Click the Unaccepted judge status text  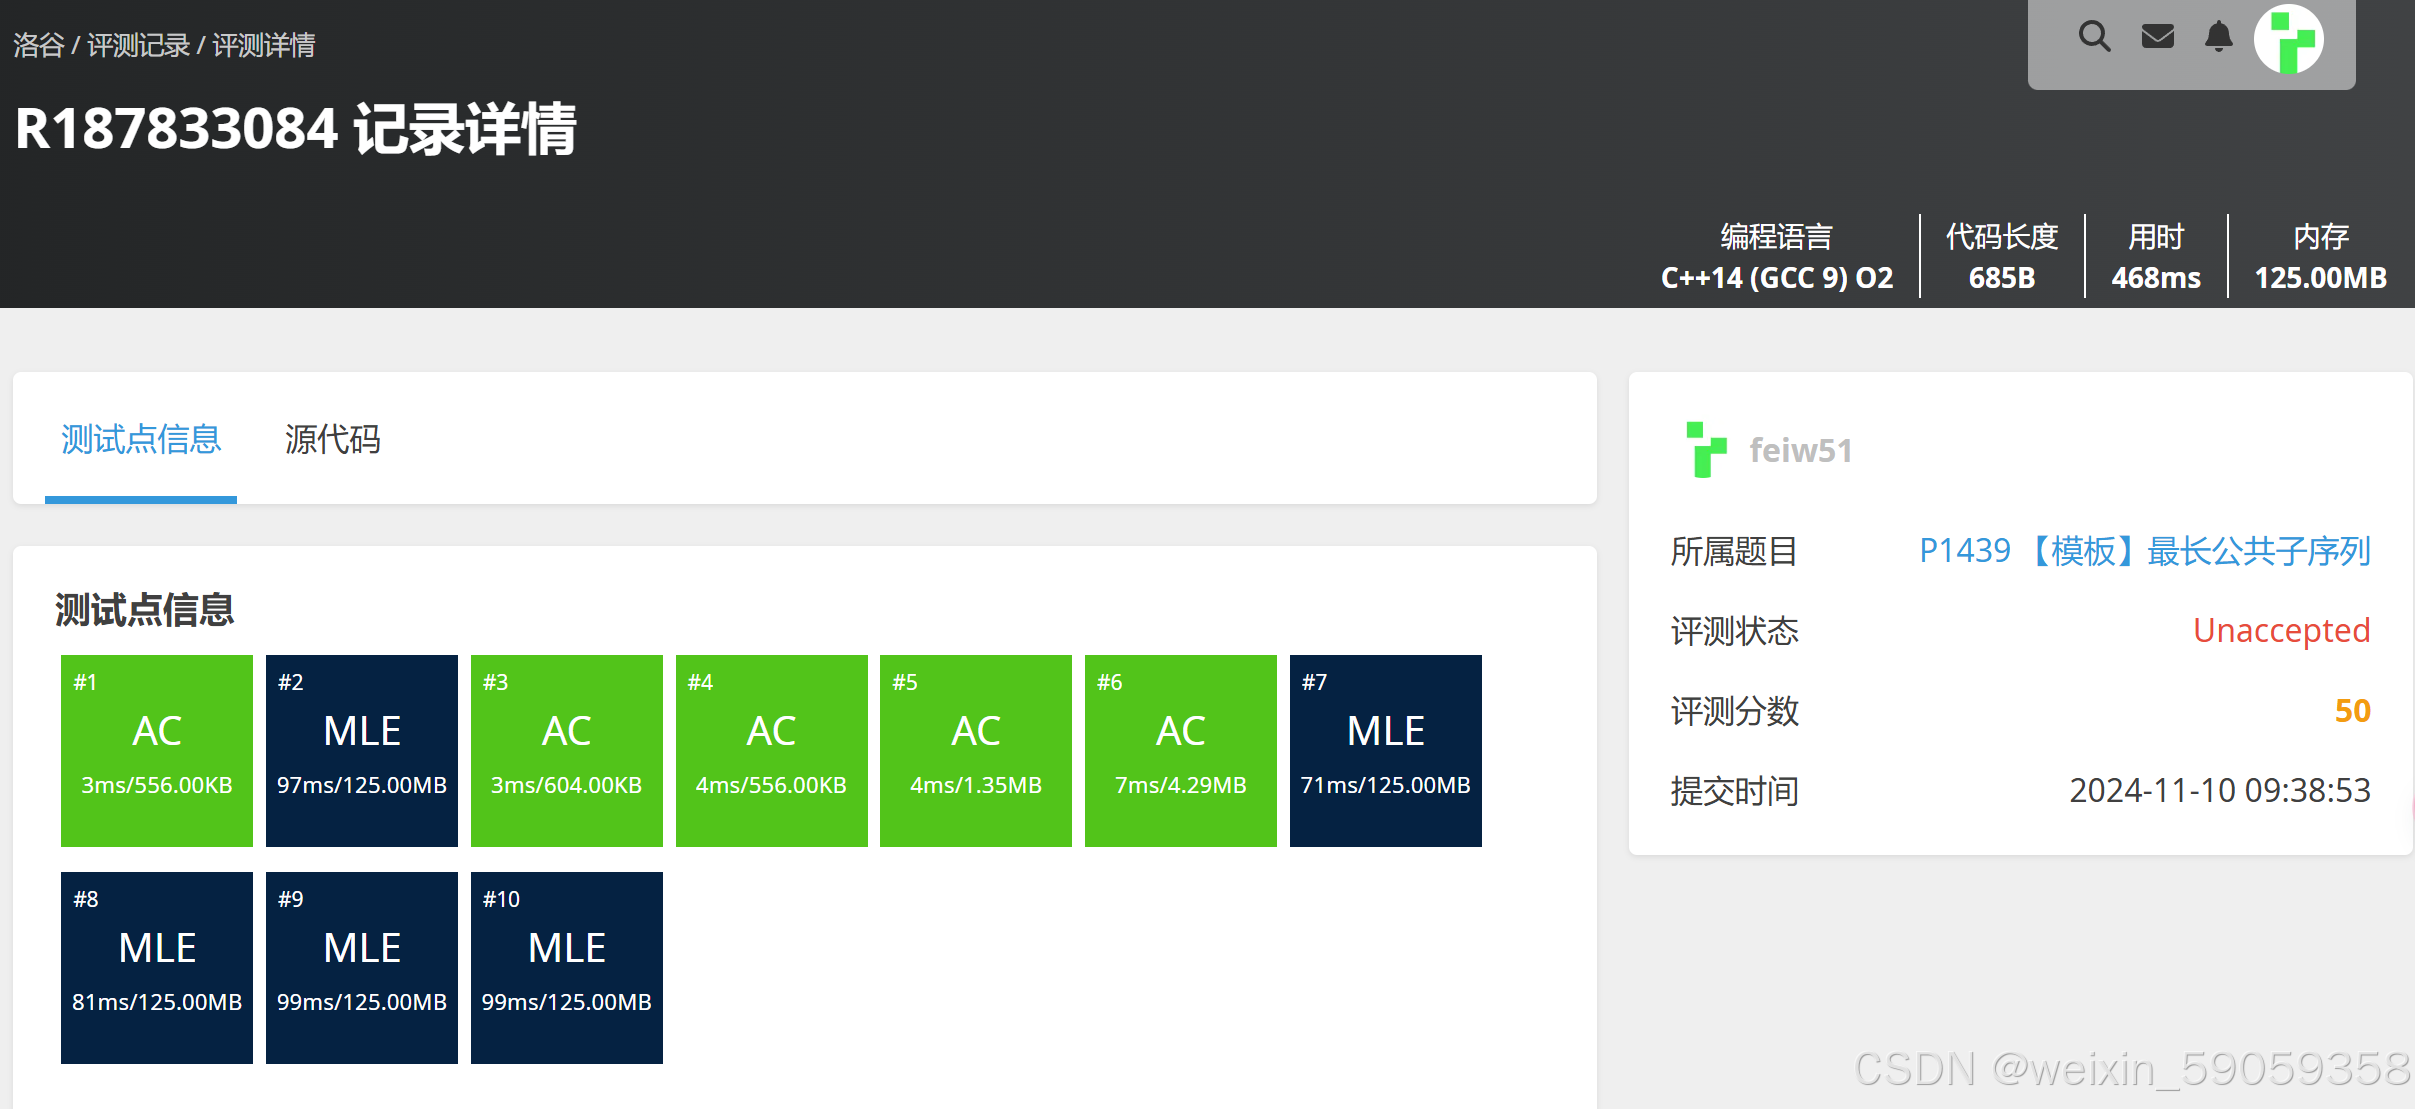(x=2281, y=630)
